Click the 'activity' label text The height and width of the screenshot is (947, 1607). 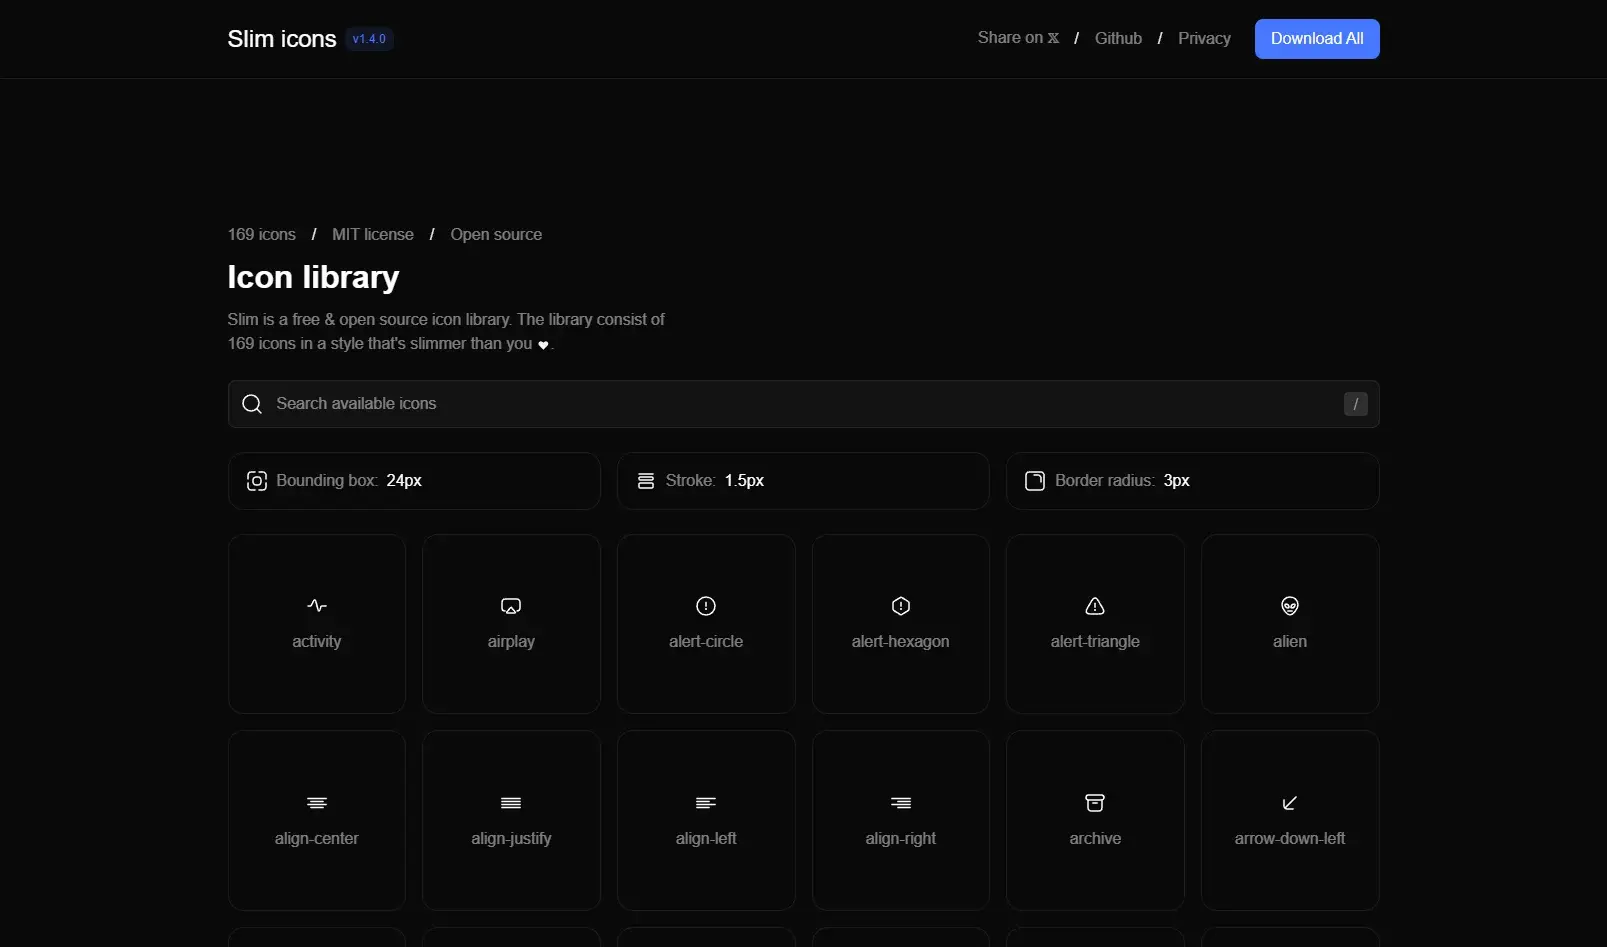(x=316, y=641)
